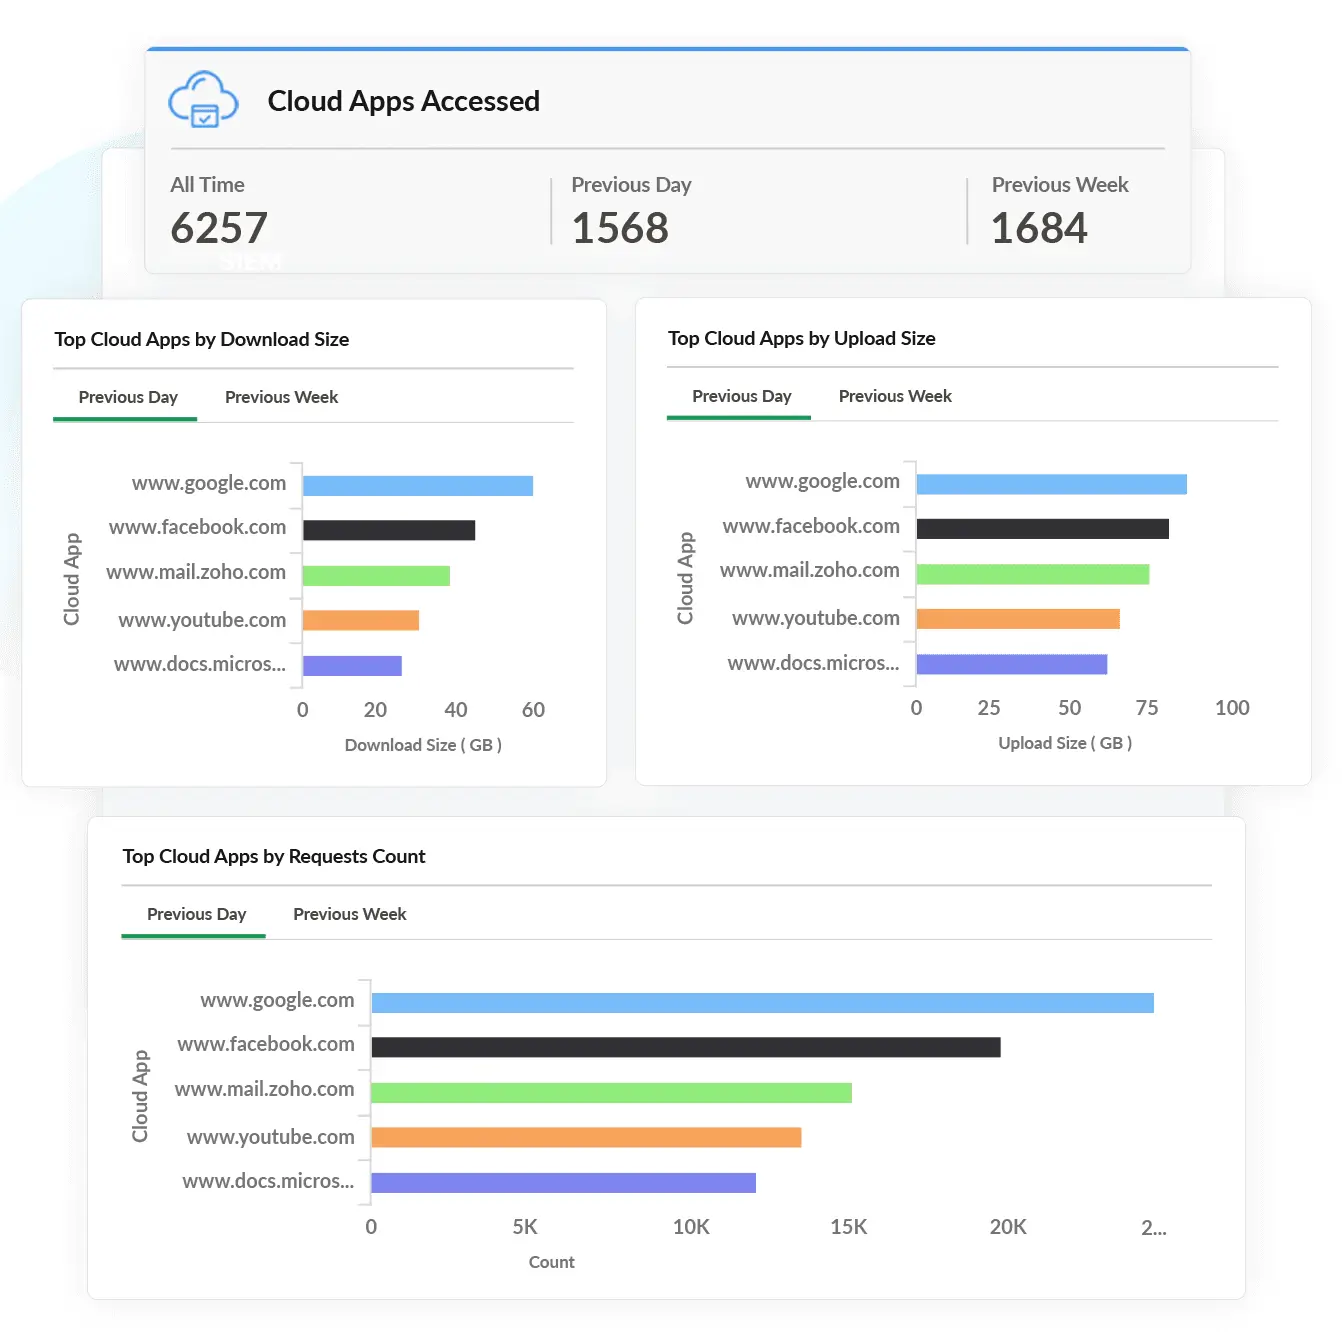
Task: Click the Cloud App axis title in Requests Count chart
Action: coord(140,1096)
